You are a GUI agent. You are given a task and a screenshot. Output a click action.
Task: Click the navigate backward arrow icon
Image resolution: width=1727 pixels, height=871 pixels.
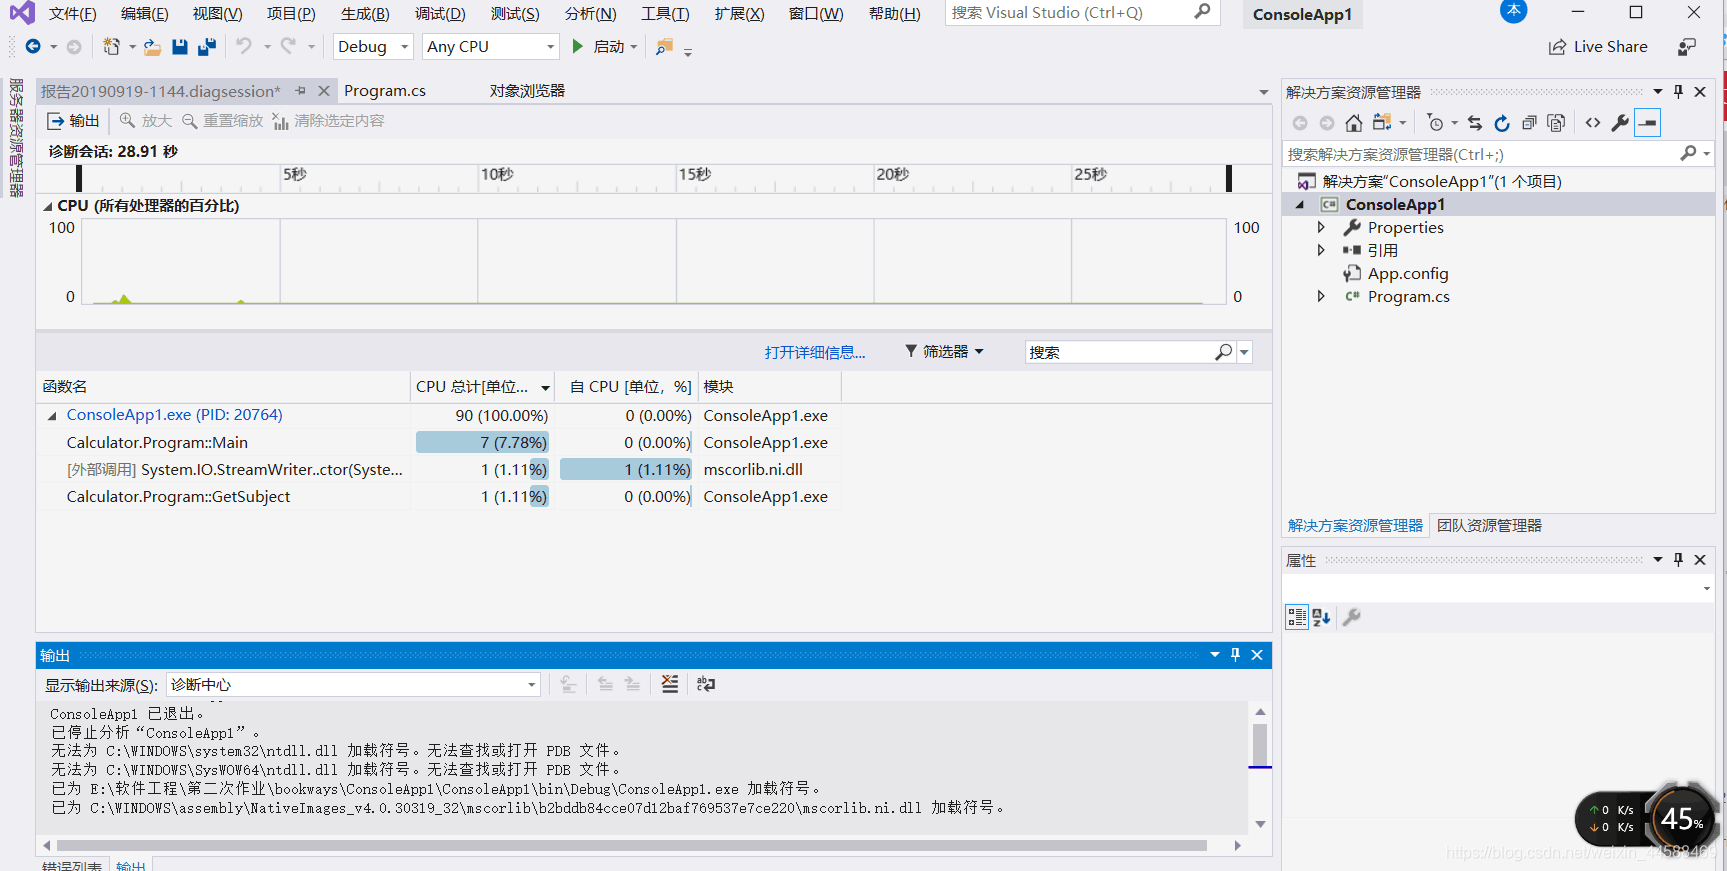[x=33, y=47]
